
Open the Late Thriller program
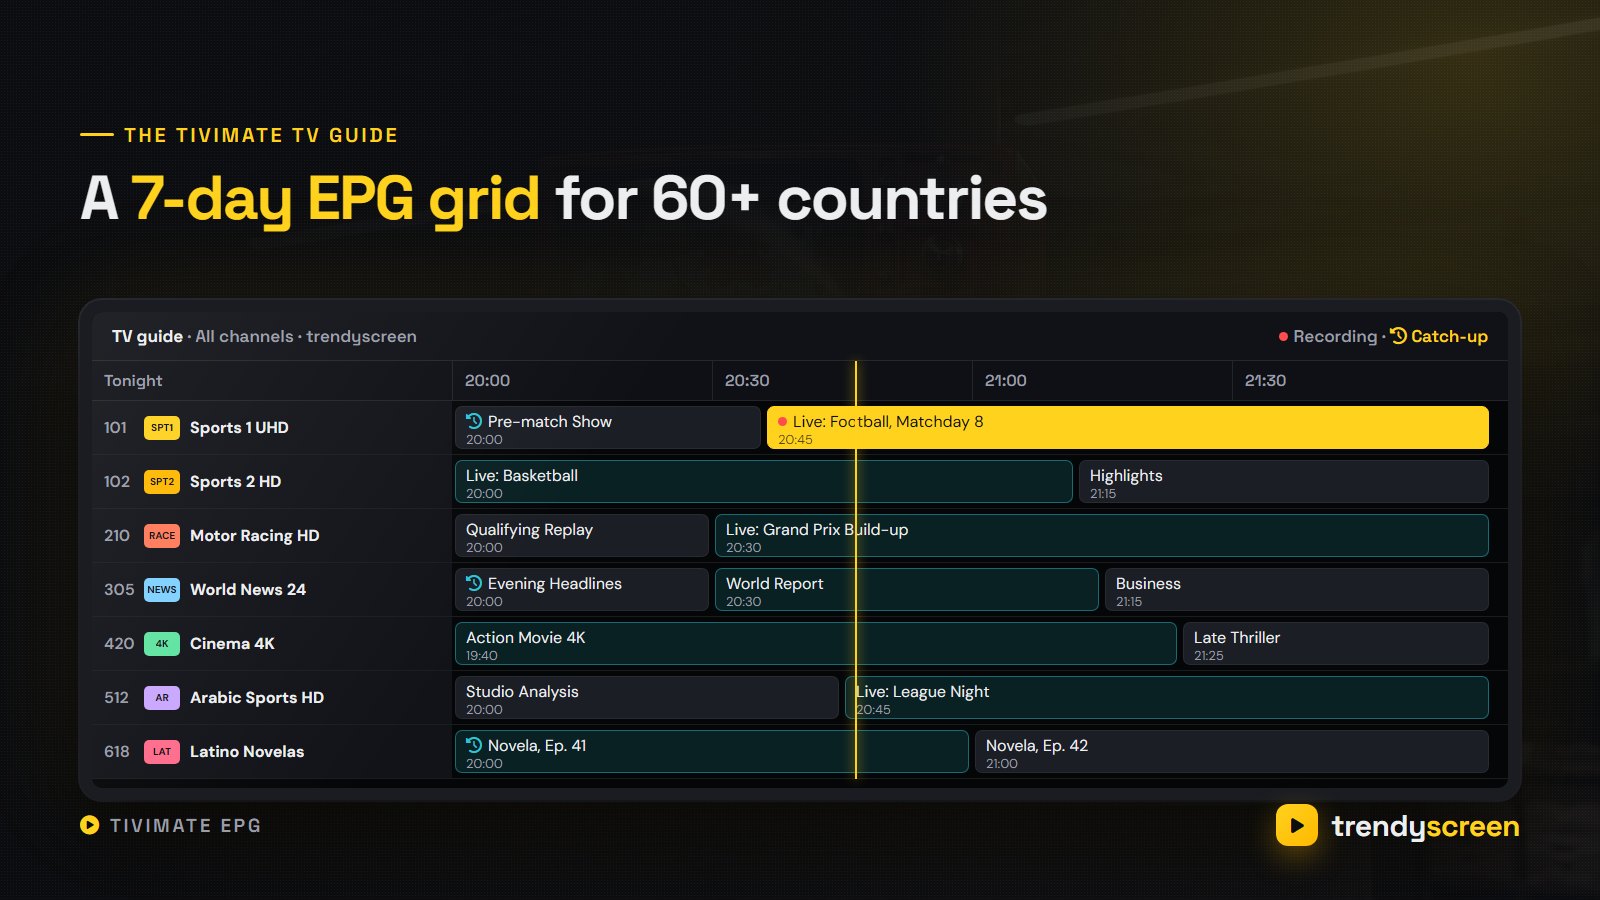(x=1336, y=644)
